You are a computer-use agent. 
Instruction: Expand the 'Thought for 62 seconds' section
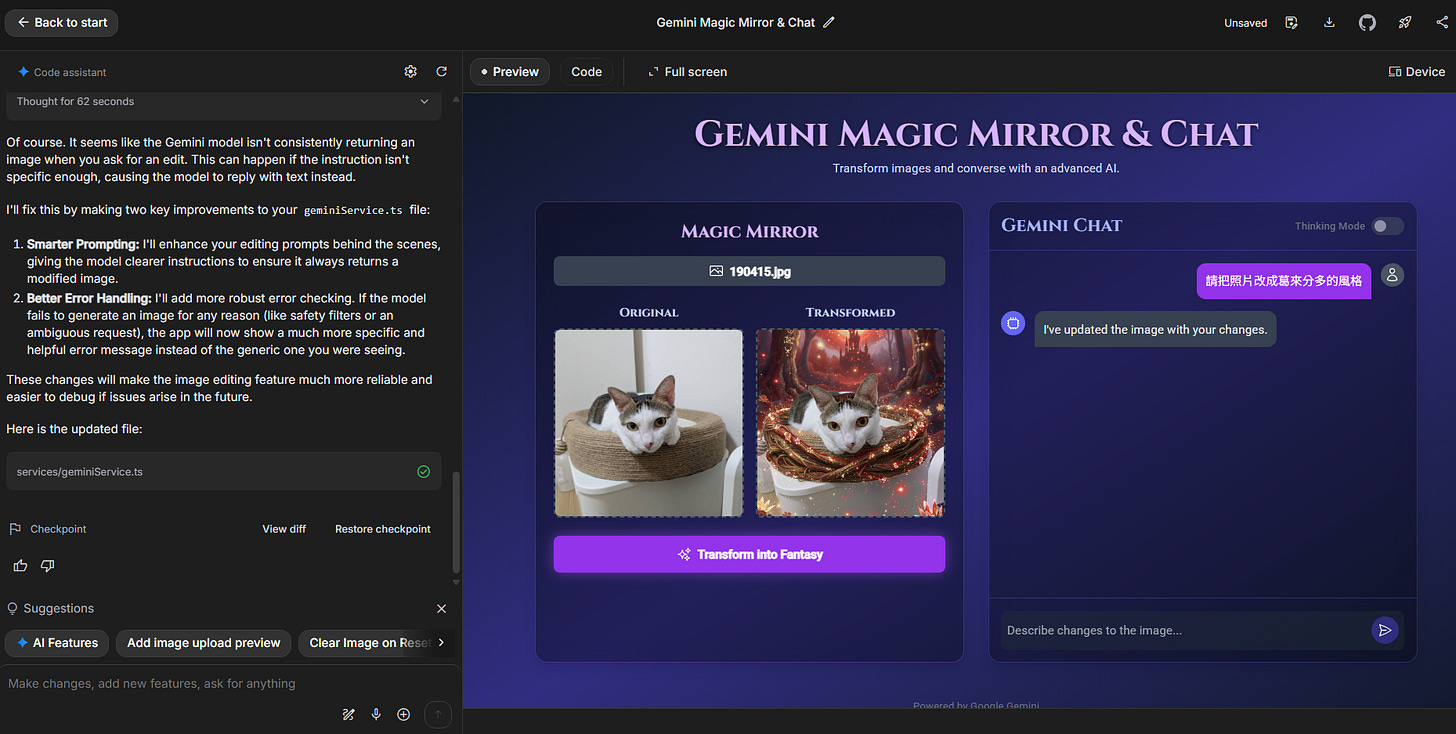[x=223, y=102]
